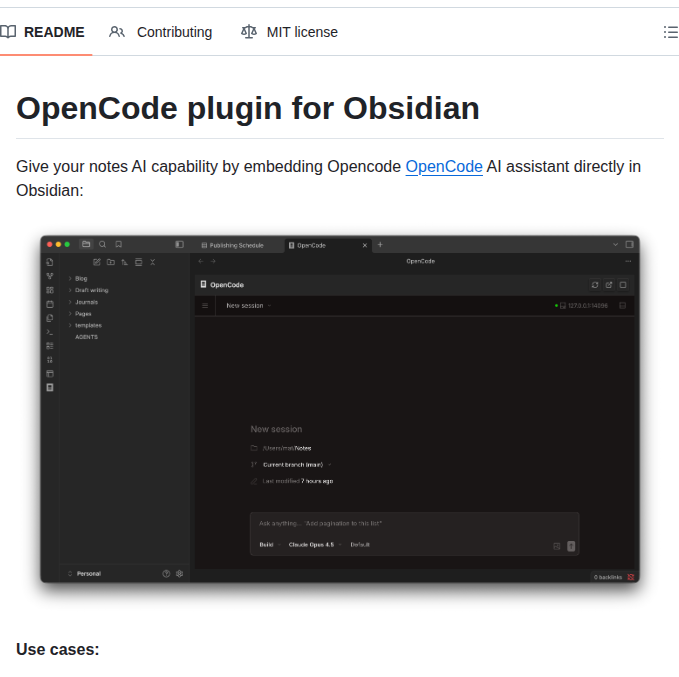Click the calendar daily-note ribbon icon in Obsidian screenshot

(x=50, y=304)
